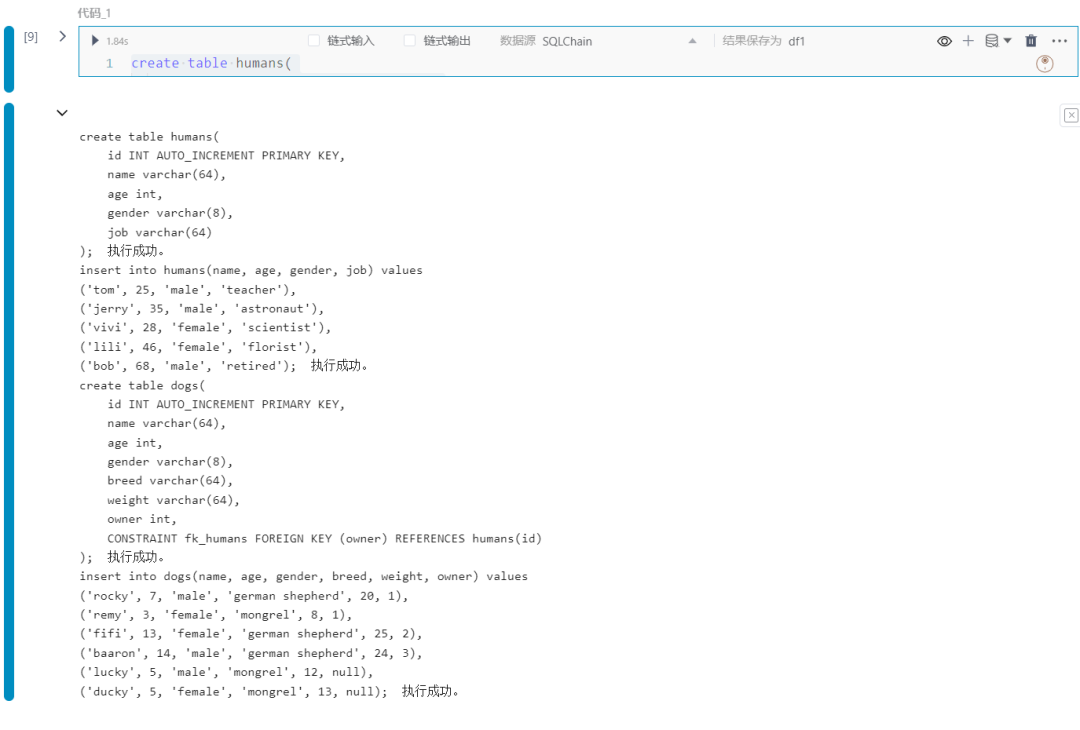Add a new cell with the plus icon
1080x730 pixels.
[968, 41]
